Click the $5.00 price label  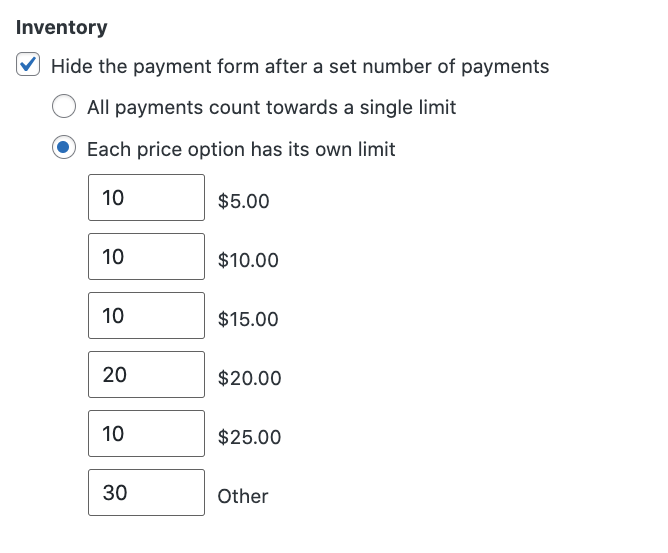point(243,201)
